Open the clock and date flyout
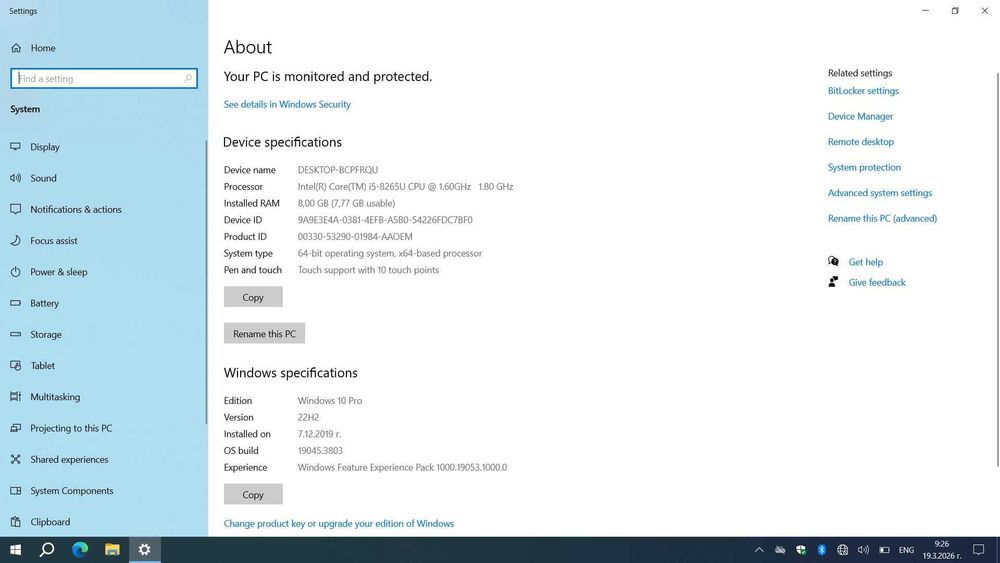Screen dimensions: 1000x563 point(942,550)
